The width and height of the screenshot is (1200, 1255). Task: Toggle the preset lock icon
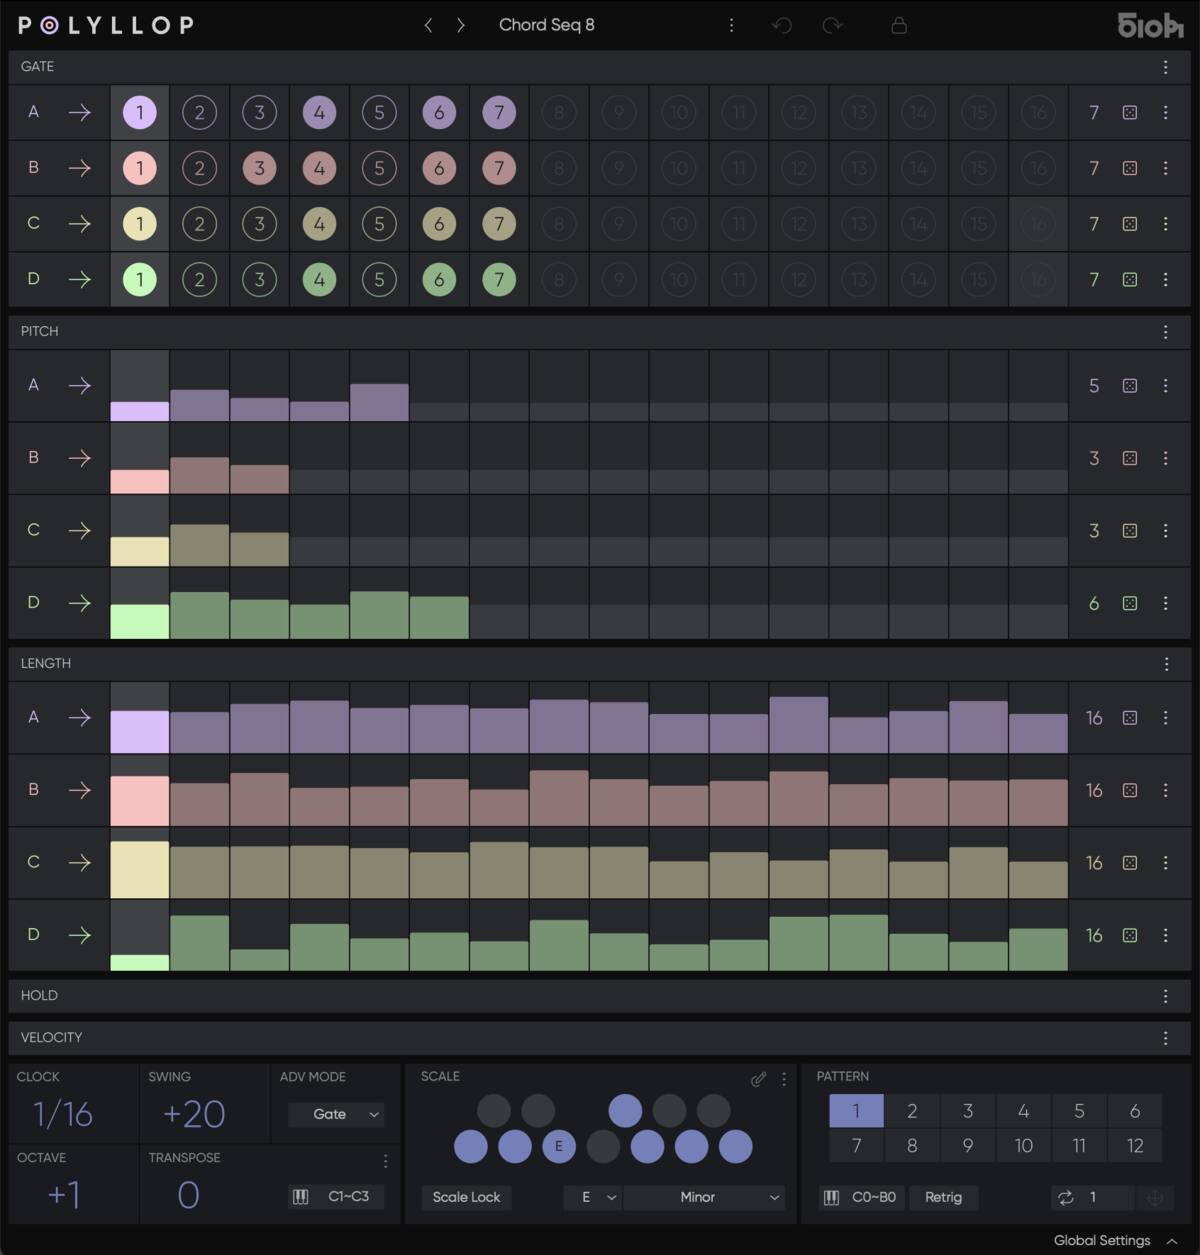coord(899,25)
